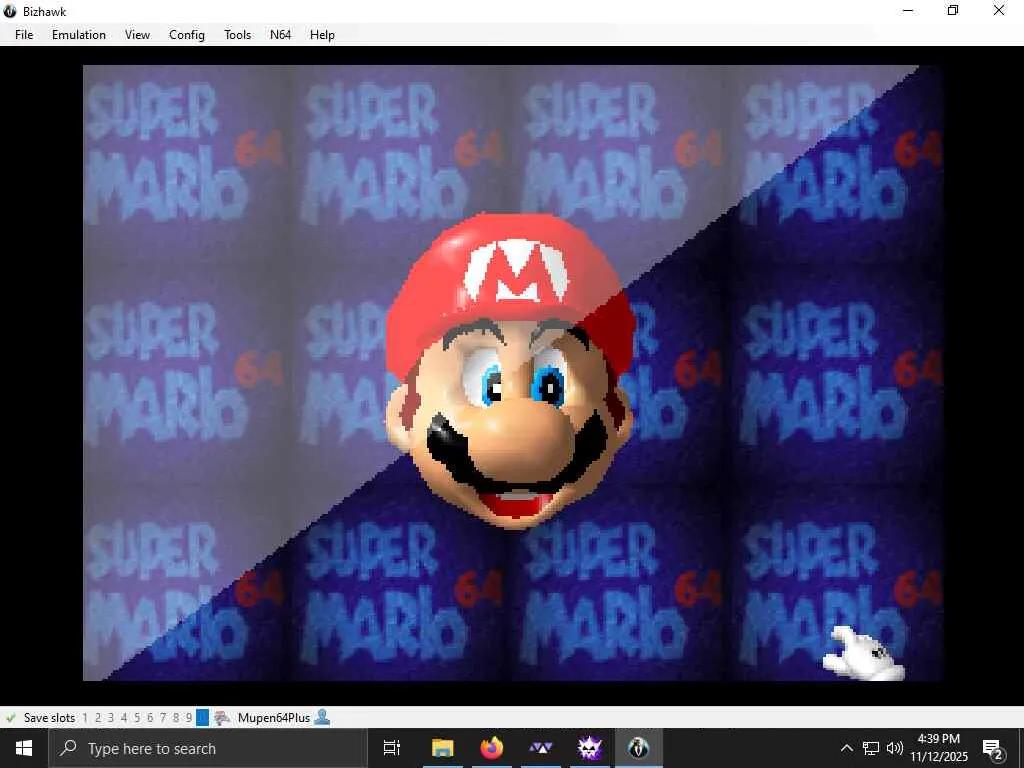The height and width of the screenshot is (768, 1024).
Task: Click the network icon in system tray
Action: pos(871,748)
